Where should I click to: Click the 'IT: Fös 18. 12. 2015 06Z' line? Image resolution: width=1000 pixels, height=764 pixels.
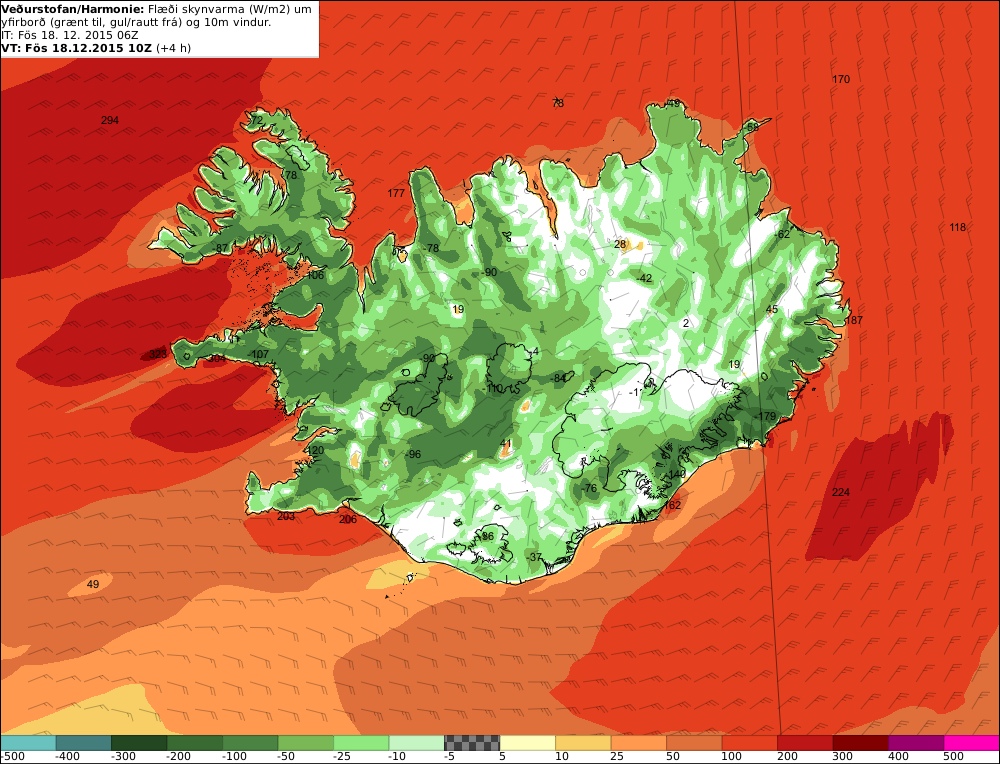click(70, 35)
